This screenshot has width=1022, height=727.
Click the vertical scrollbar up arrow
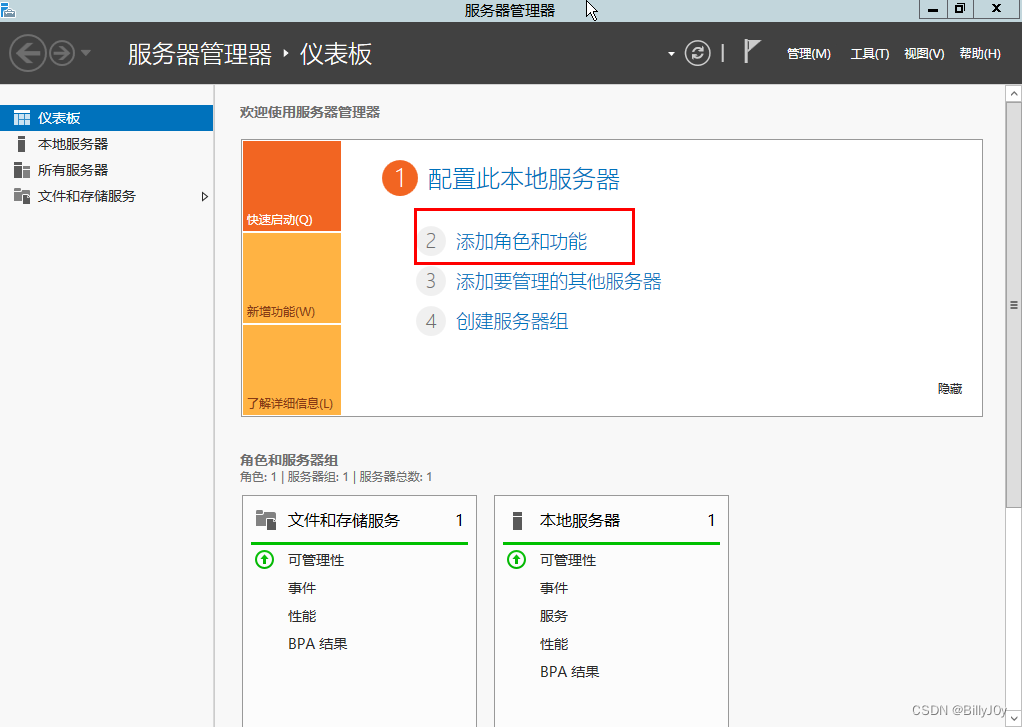click(1014, 94)
